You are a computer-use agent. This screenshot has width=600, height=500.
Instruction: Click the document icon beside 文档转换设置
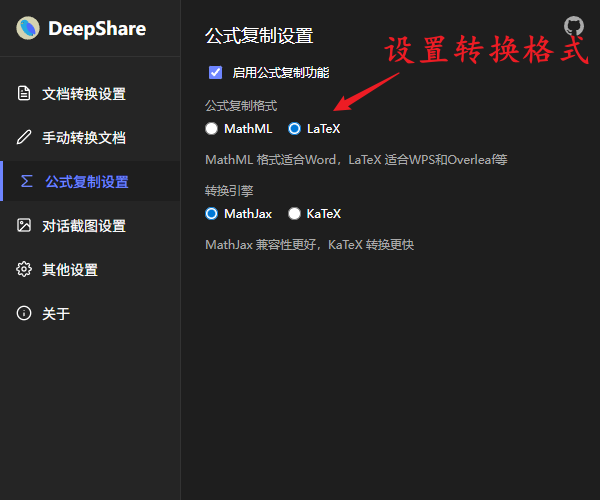[24, 93]
